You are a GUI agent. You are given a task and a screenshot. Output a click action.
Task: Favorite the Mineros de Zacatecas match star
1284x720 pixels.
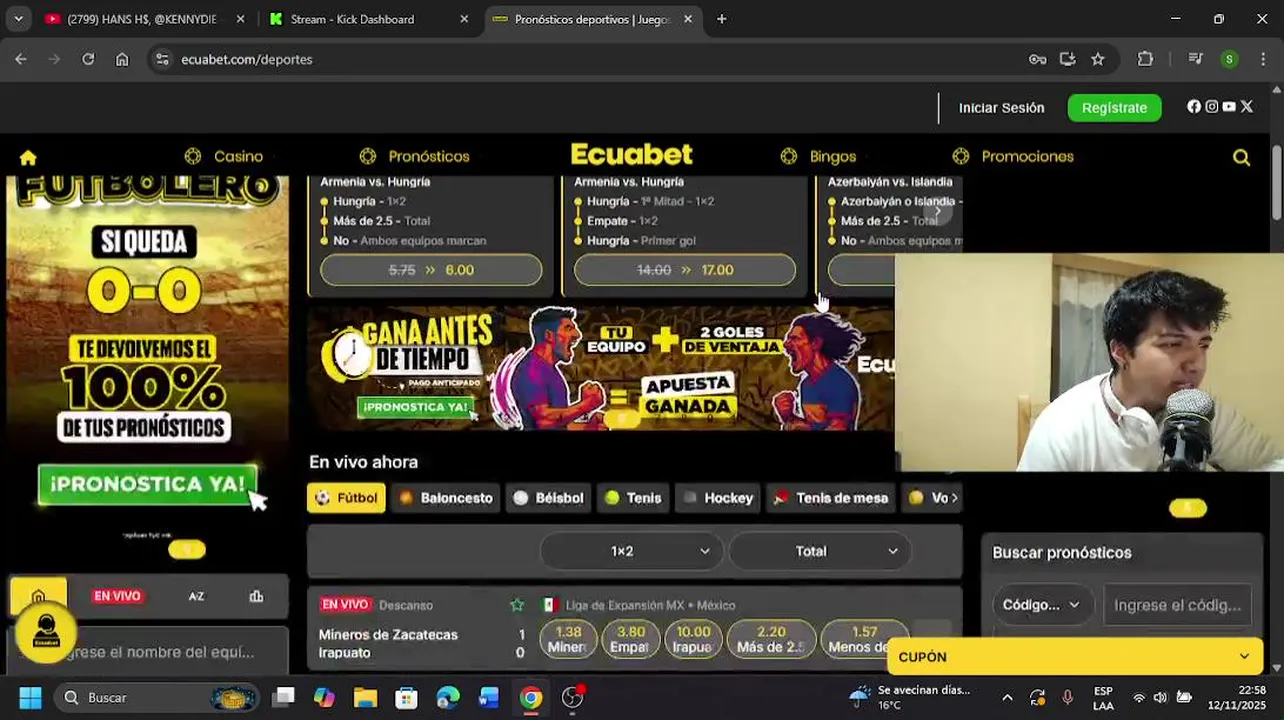click(x=517, y=605)
